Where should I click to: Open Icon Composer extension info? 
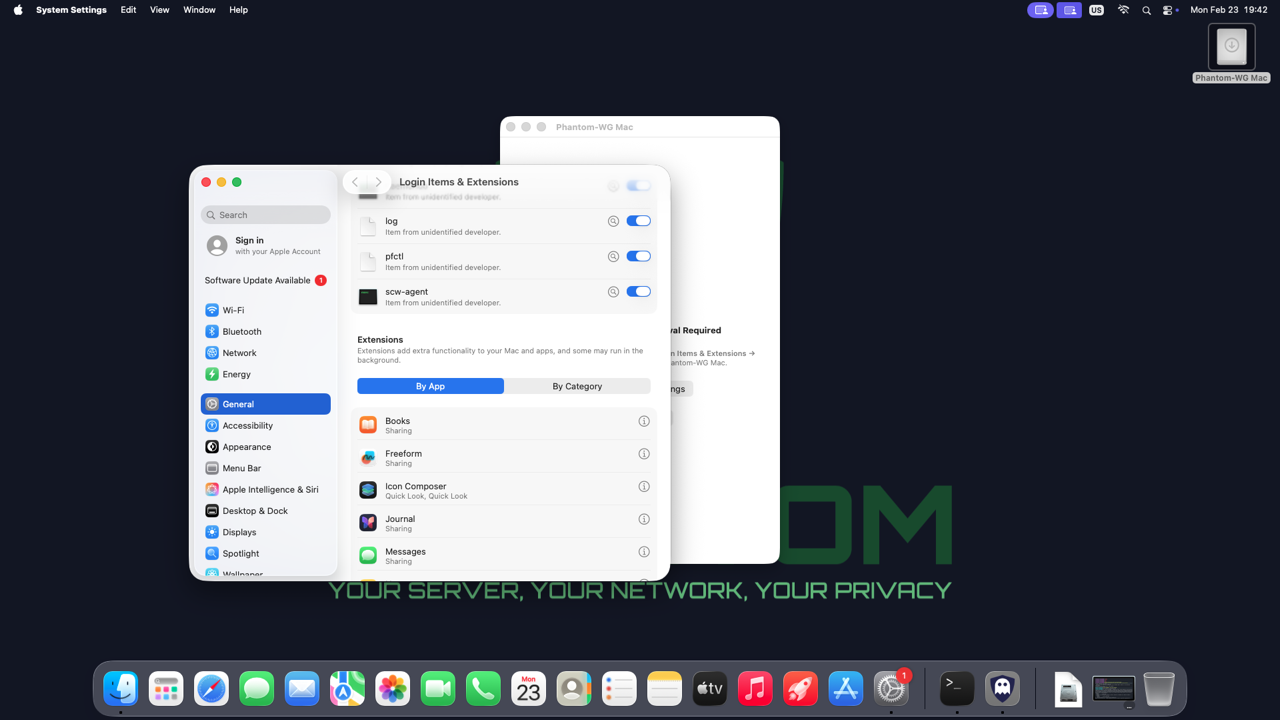coord(644,487)
